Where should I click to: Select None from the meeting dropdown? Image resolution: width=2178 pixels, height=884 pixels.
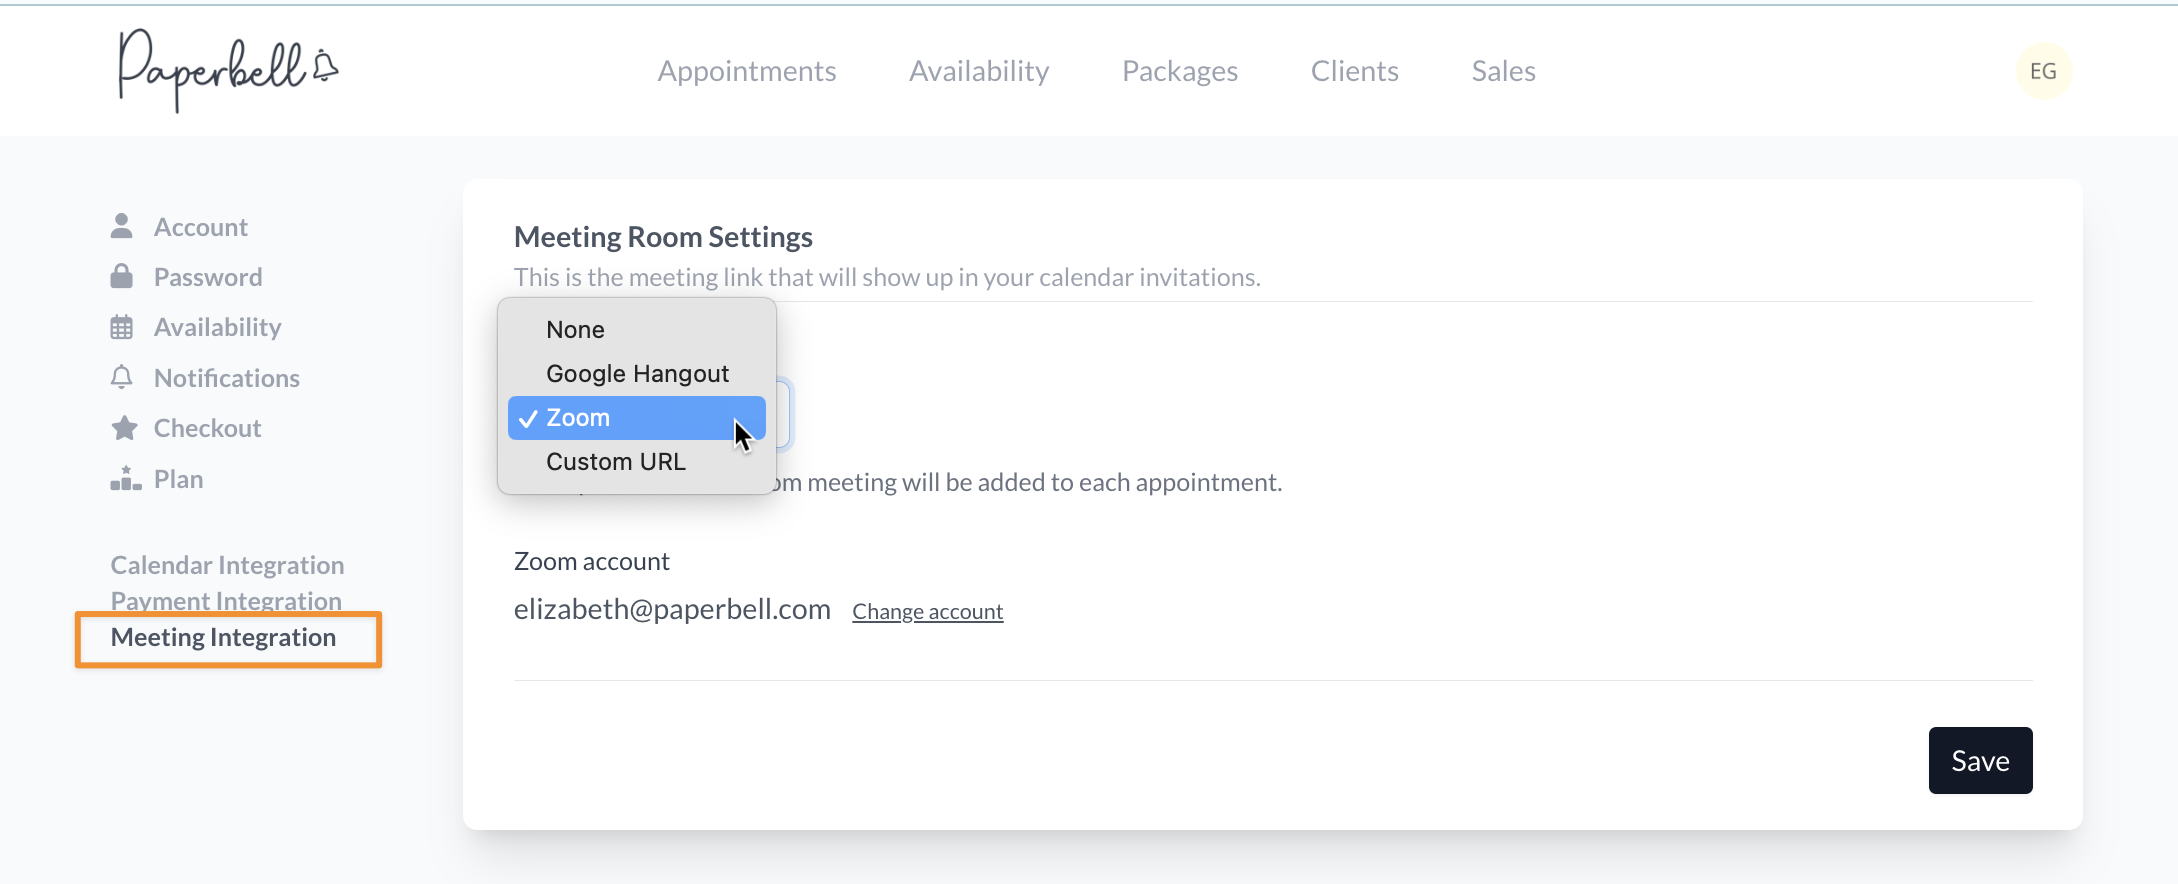point(575,330)
